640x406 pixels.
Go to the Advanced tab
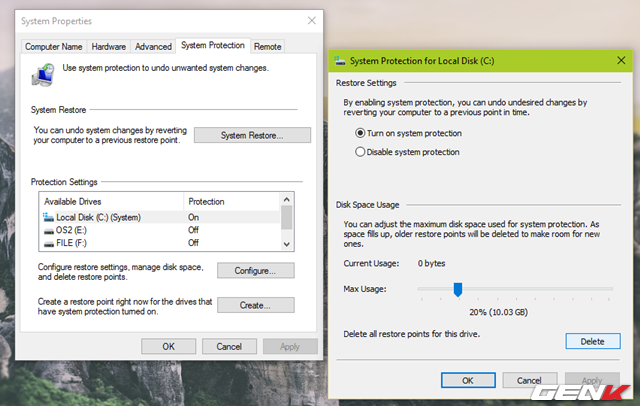point(153,46)
